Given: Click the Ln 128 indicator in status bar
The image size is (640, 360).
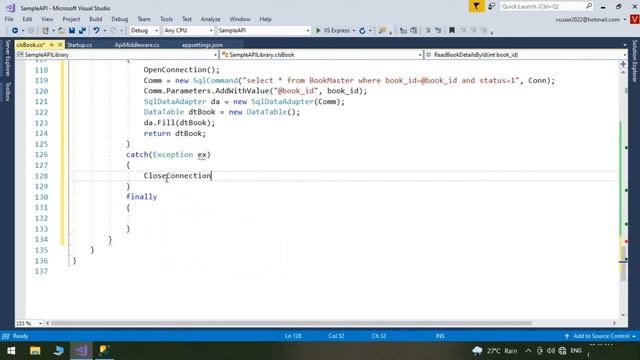Looking at the screenshot, I should (293, 336).
